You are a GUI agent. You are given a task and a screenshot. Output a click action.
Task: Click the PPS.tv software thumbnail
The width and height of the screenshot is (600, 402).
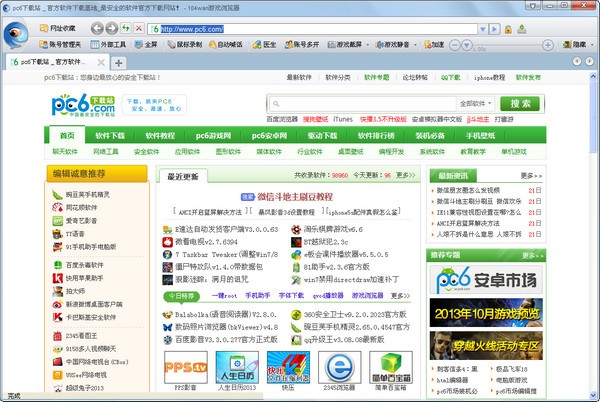(186, 367)
